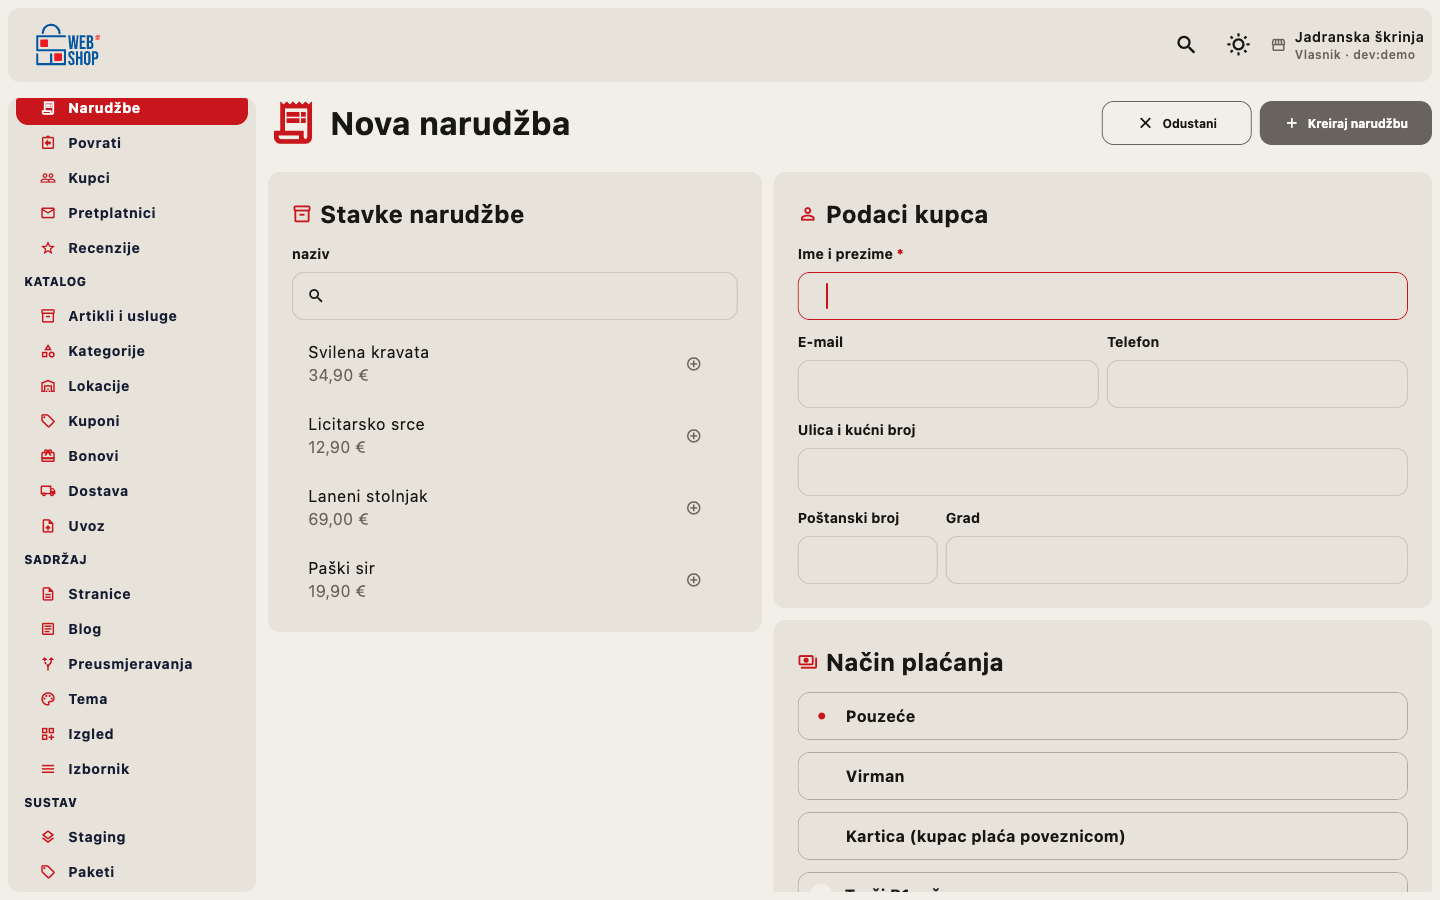The width and height of the screenshot is (1440, 900).
Task: Click the Odustani button
Action: coord(1176,123)
